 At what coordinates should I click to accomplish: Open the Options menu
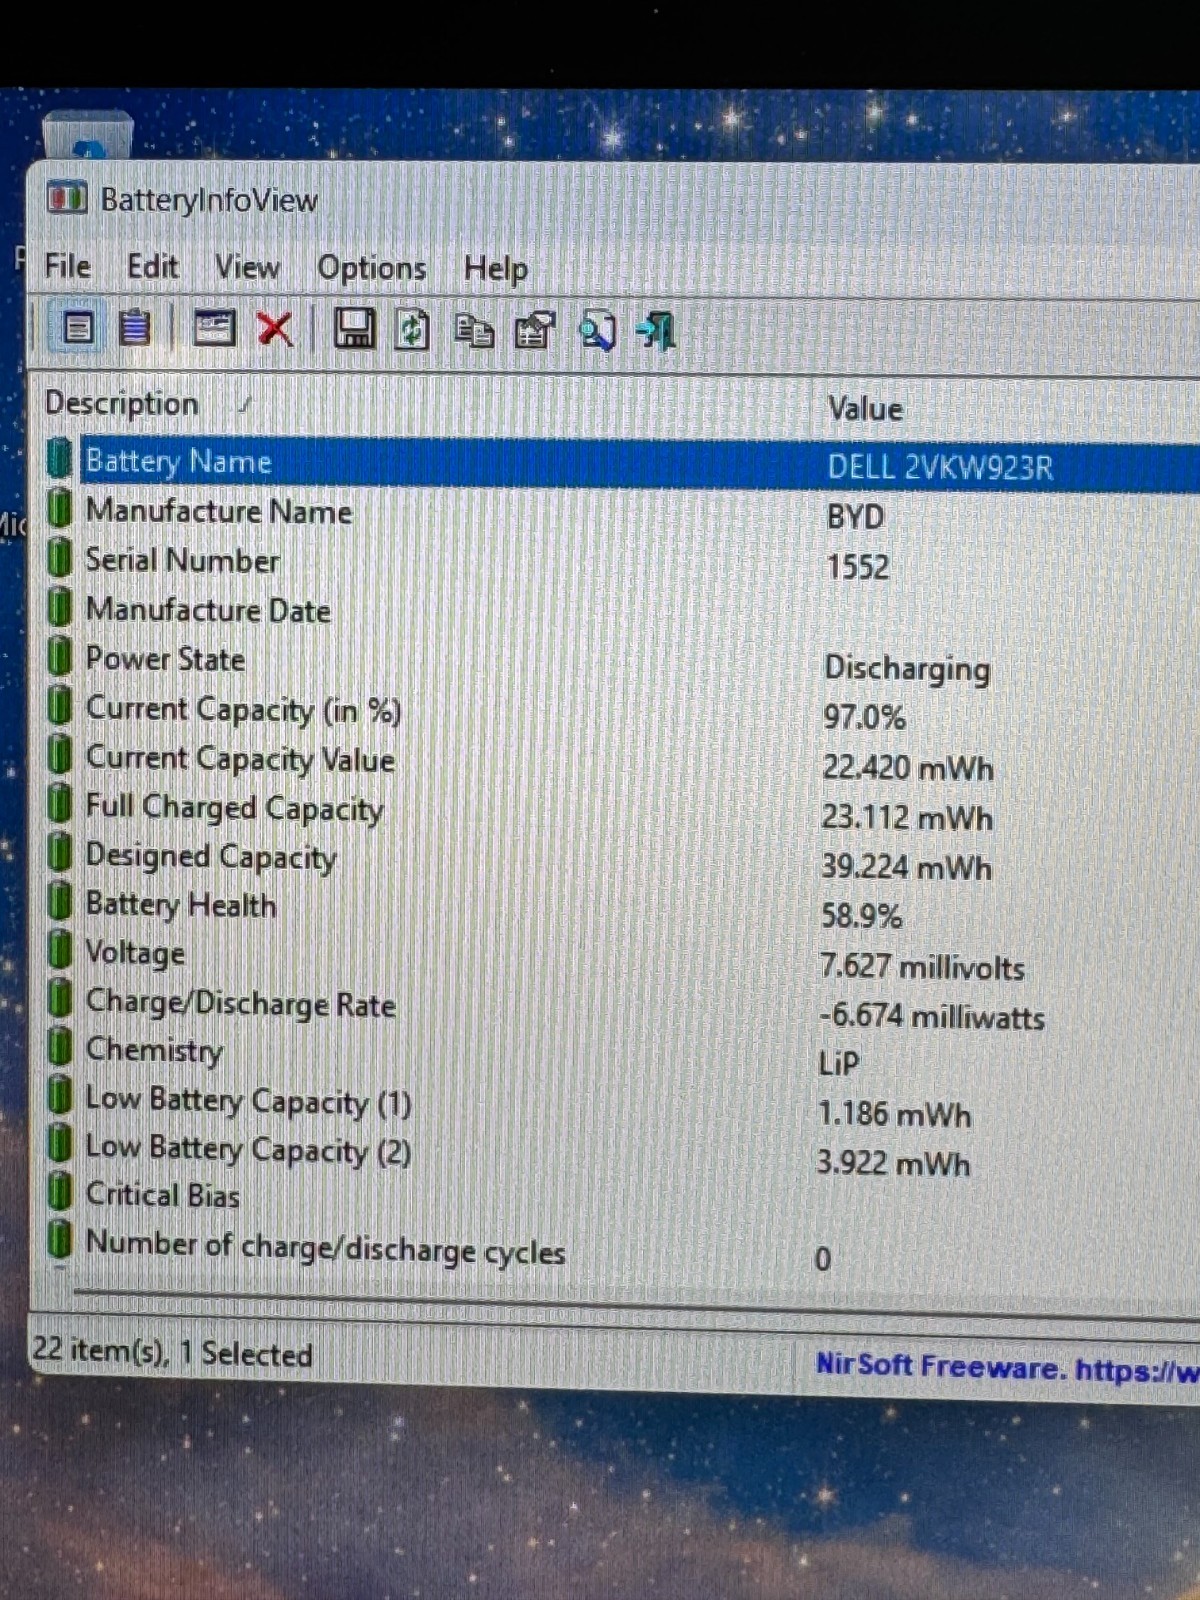371,269
